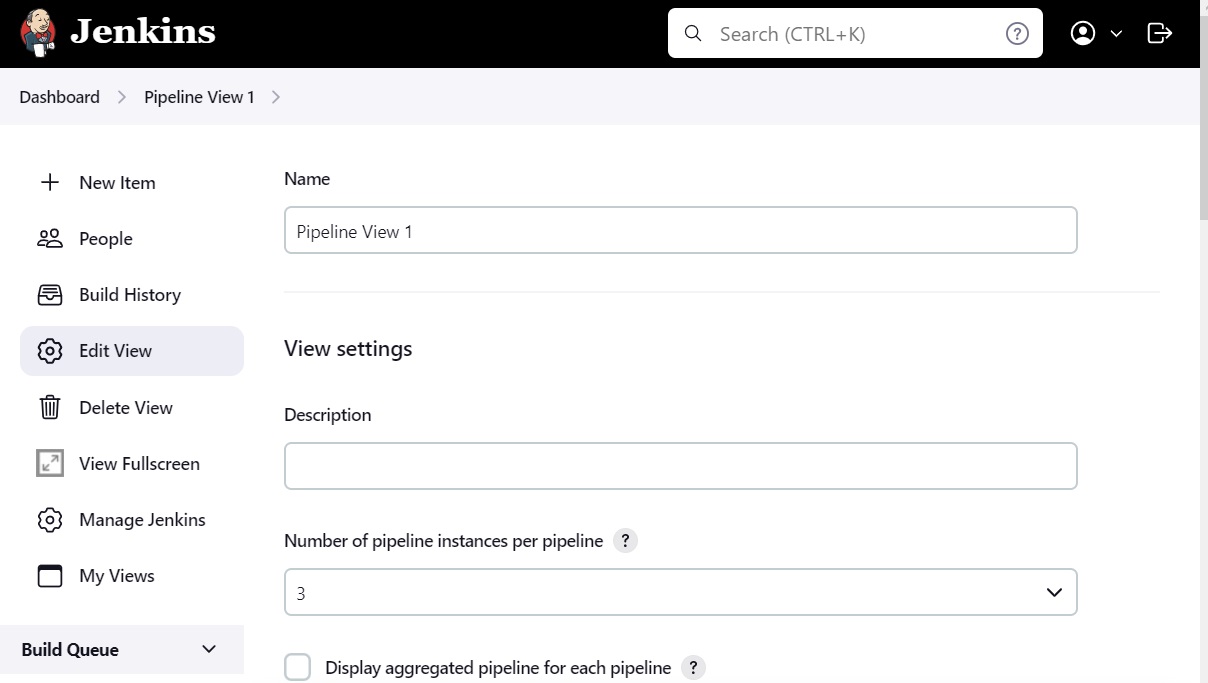Click the Delete View trash icon
This screenshot has height=683, width=1208.
[x=49, y=407]
